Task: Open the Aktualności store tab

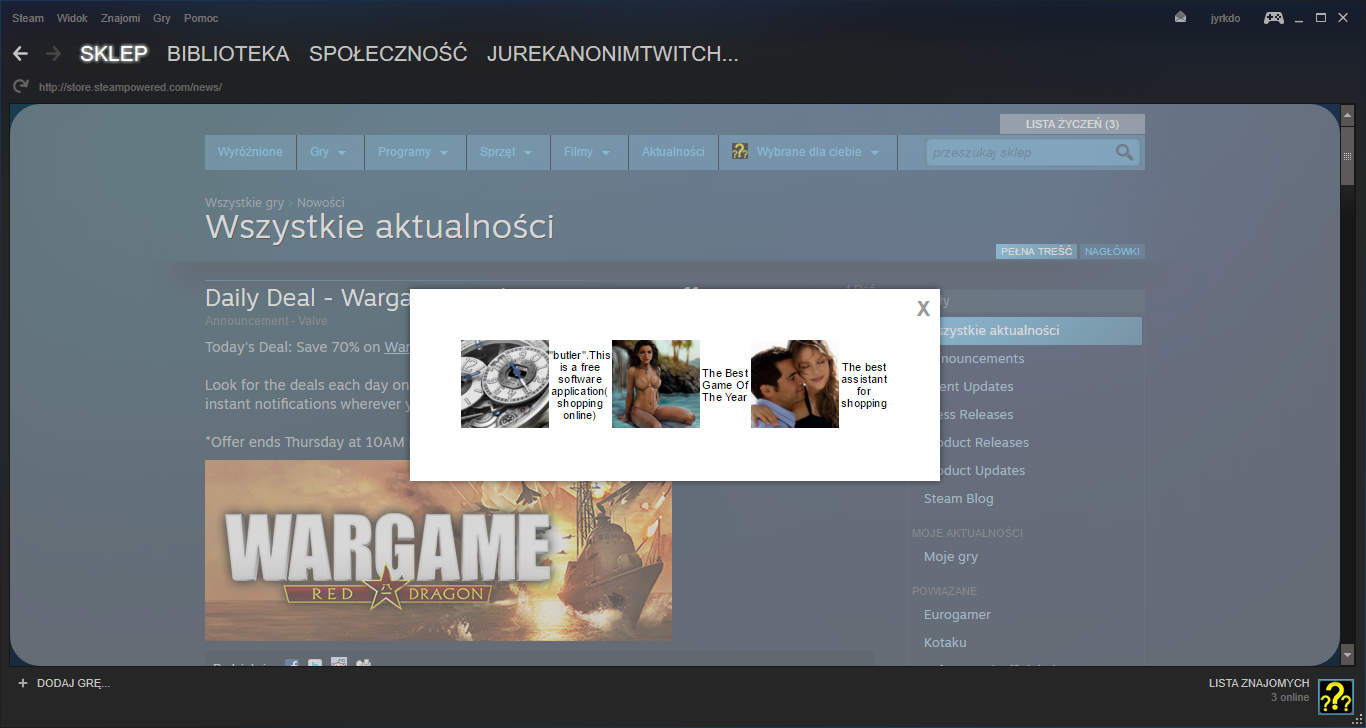Action: (673, 152)
